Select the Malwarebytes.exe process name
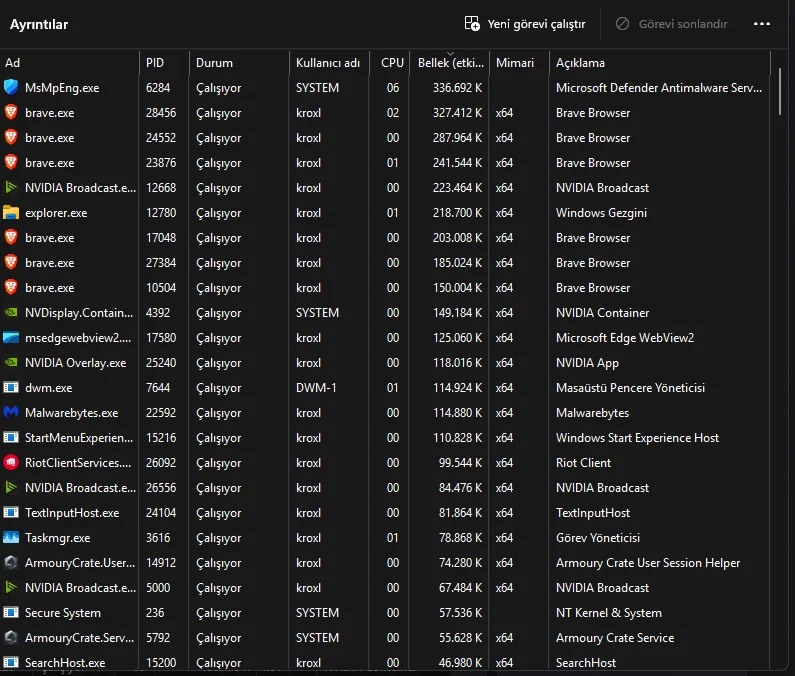Image resolution: width=795 pixels, height=676 pixels. coord(71,413)
